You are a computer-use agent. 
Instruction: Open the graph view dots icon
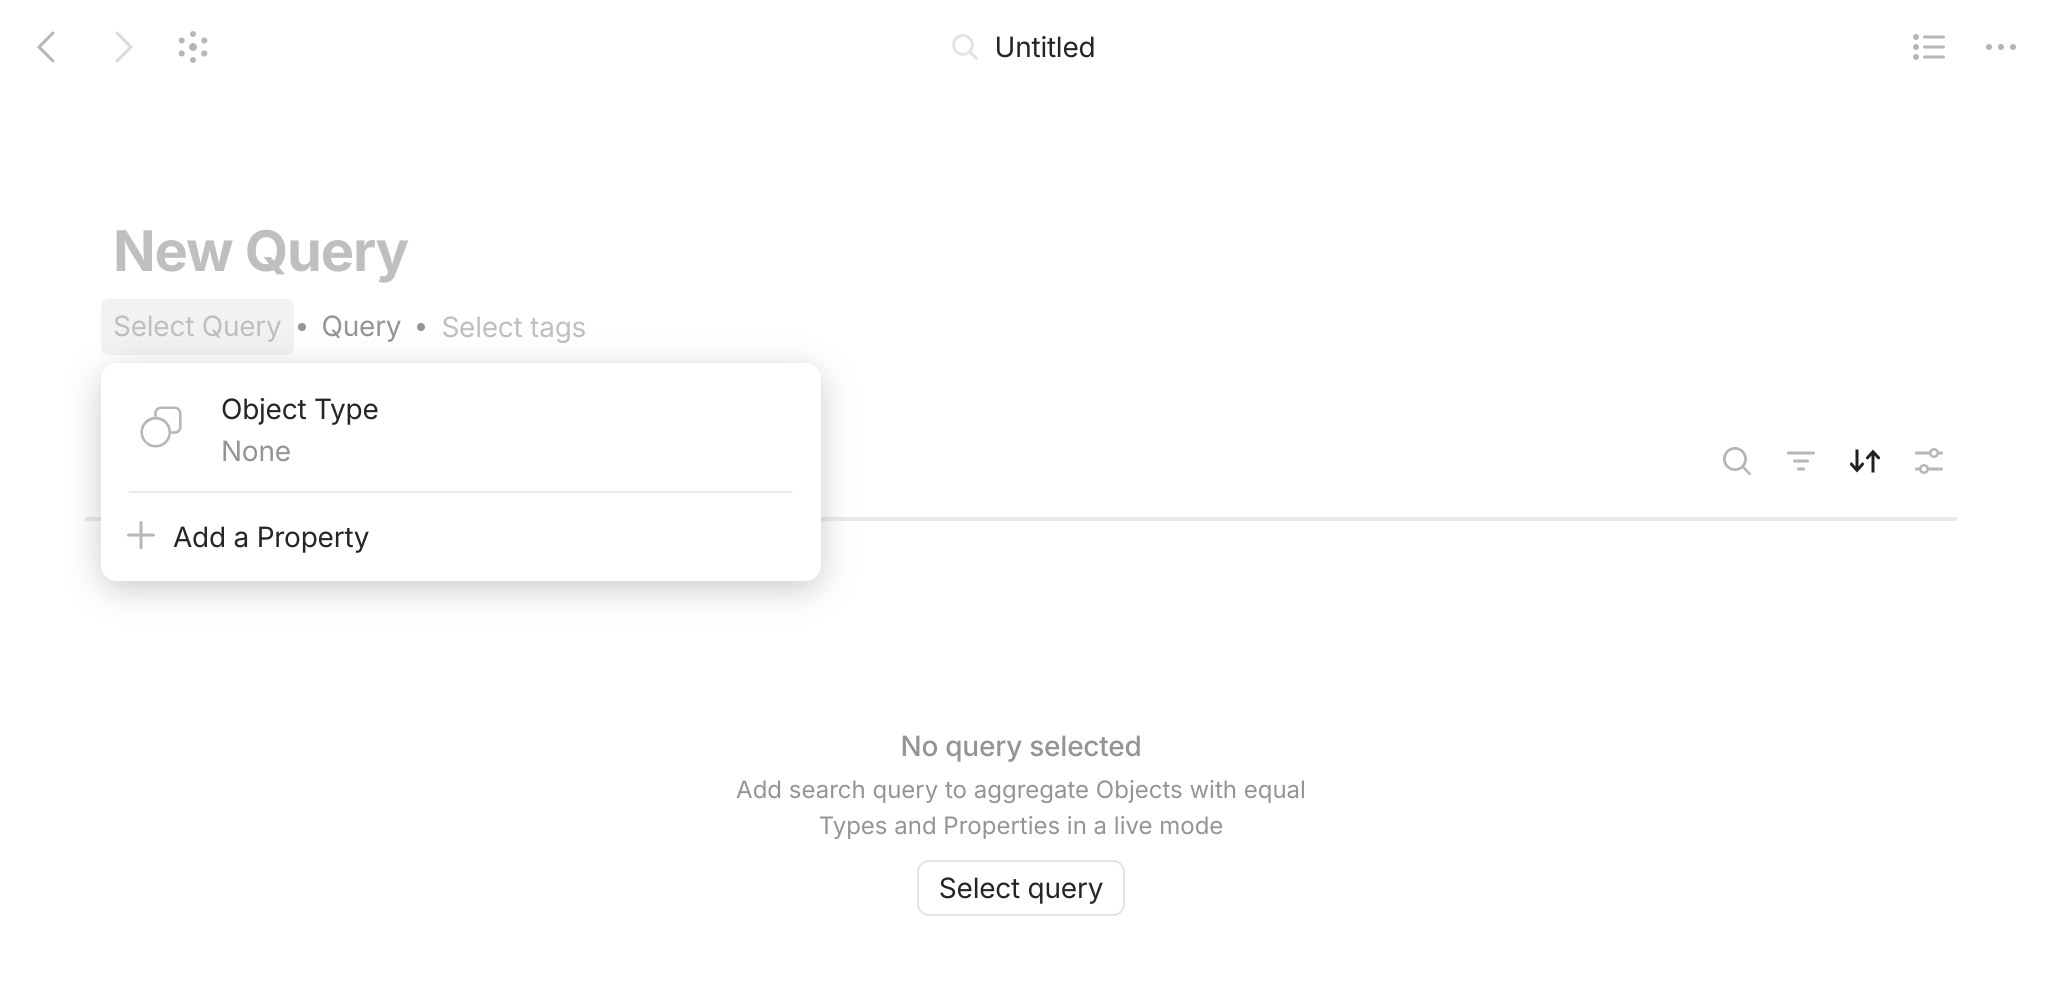tap(193, 47)
